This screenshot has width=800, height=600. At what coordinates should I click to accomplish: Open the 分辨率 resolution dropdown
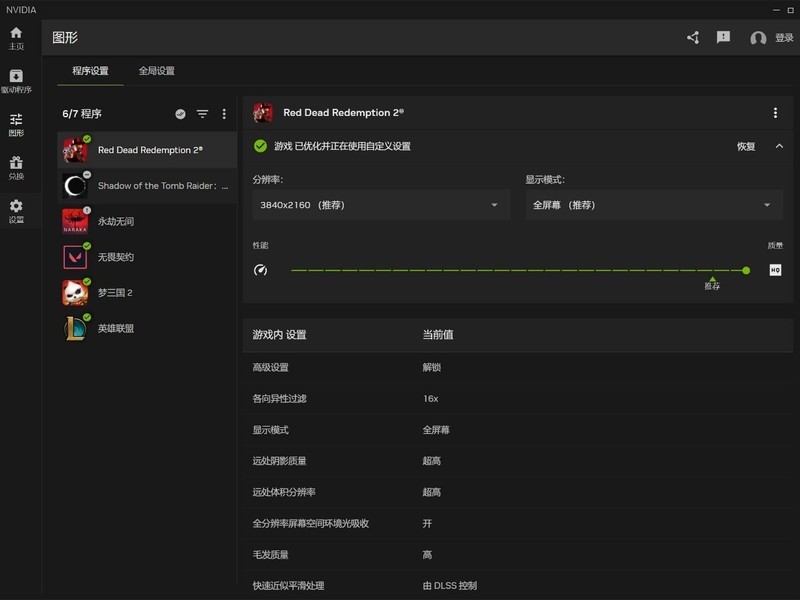coord(381,205)
